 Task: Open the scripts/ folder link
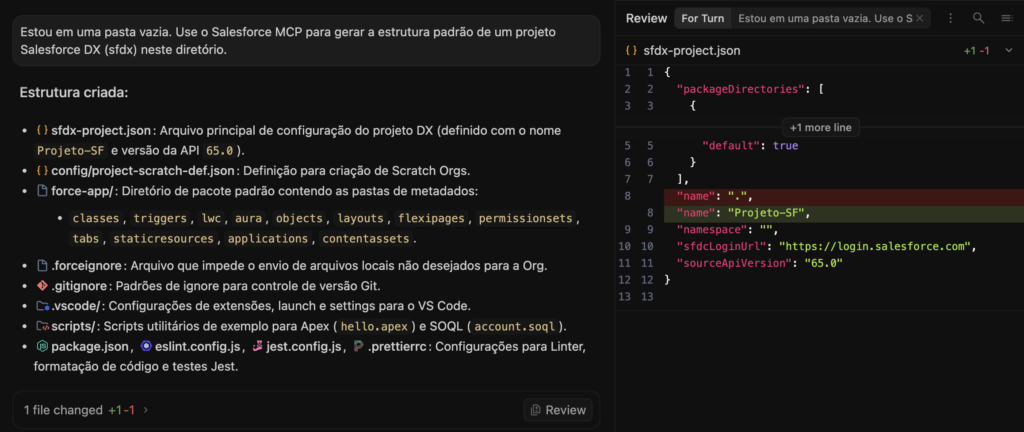click(x=74, y=326)
